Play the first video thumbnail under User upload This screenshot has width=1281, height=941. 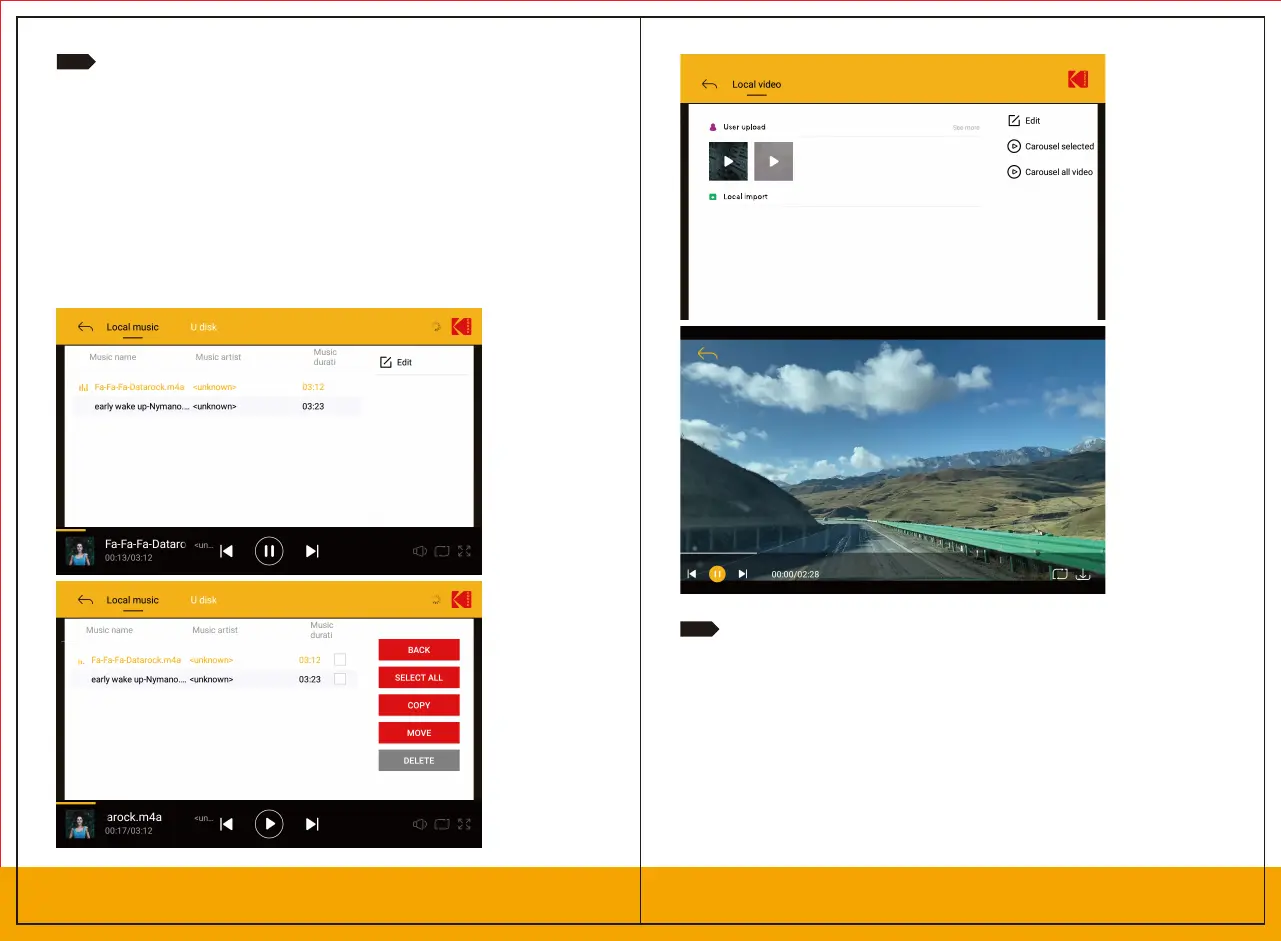point(728,161)
